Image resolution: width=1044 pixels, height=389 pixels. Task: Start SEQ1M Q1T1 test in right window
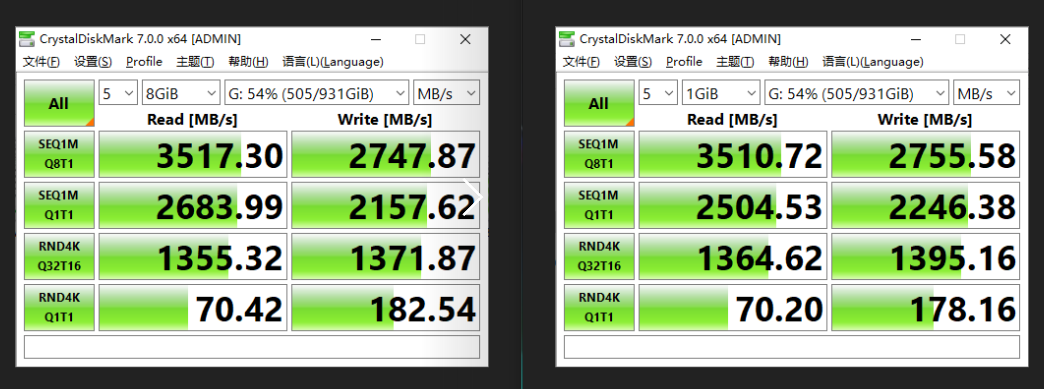click(599, 205)
